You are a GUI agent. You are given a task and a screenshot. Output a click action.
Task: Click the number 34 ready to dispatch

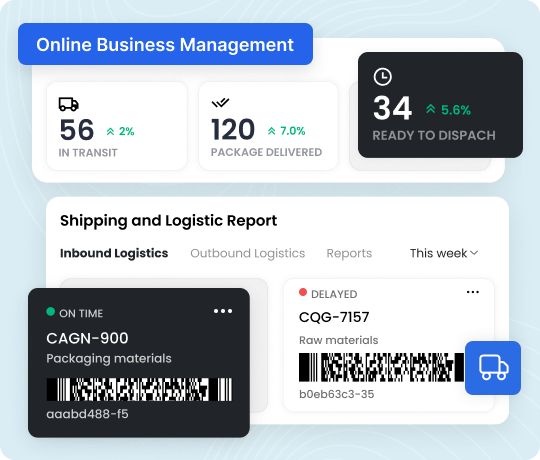coord(392,108)
